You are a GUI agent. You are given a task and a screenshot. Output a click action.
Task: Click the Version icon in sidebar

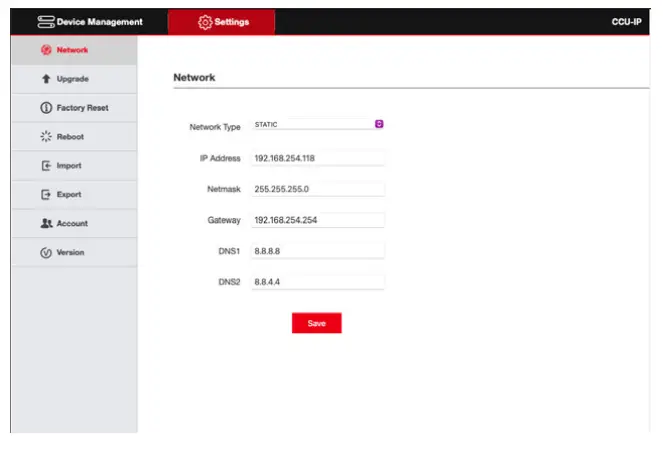[46, 253]
